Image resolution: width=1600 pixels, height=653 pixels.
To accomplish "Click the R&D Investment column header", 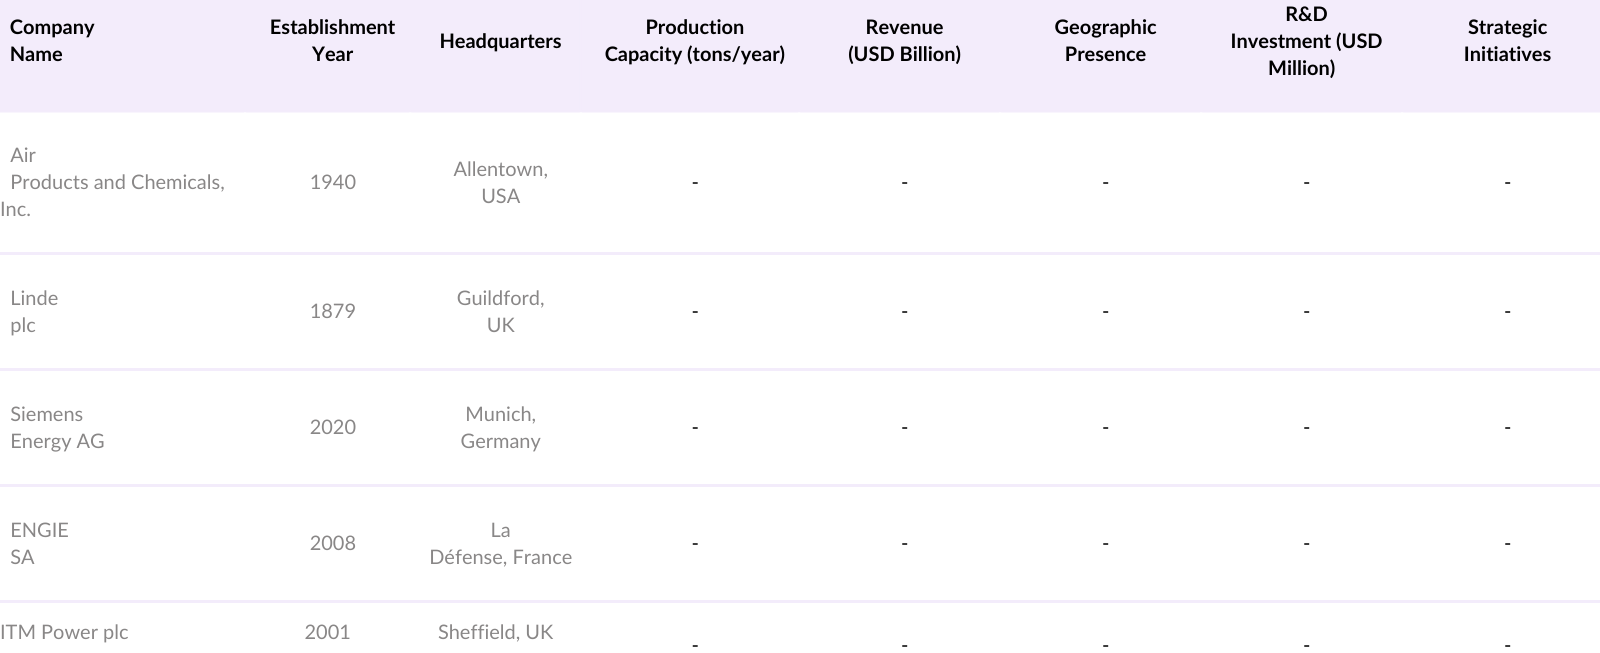I will coord(1305,41).
